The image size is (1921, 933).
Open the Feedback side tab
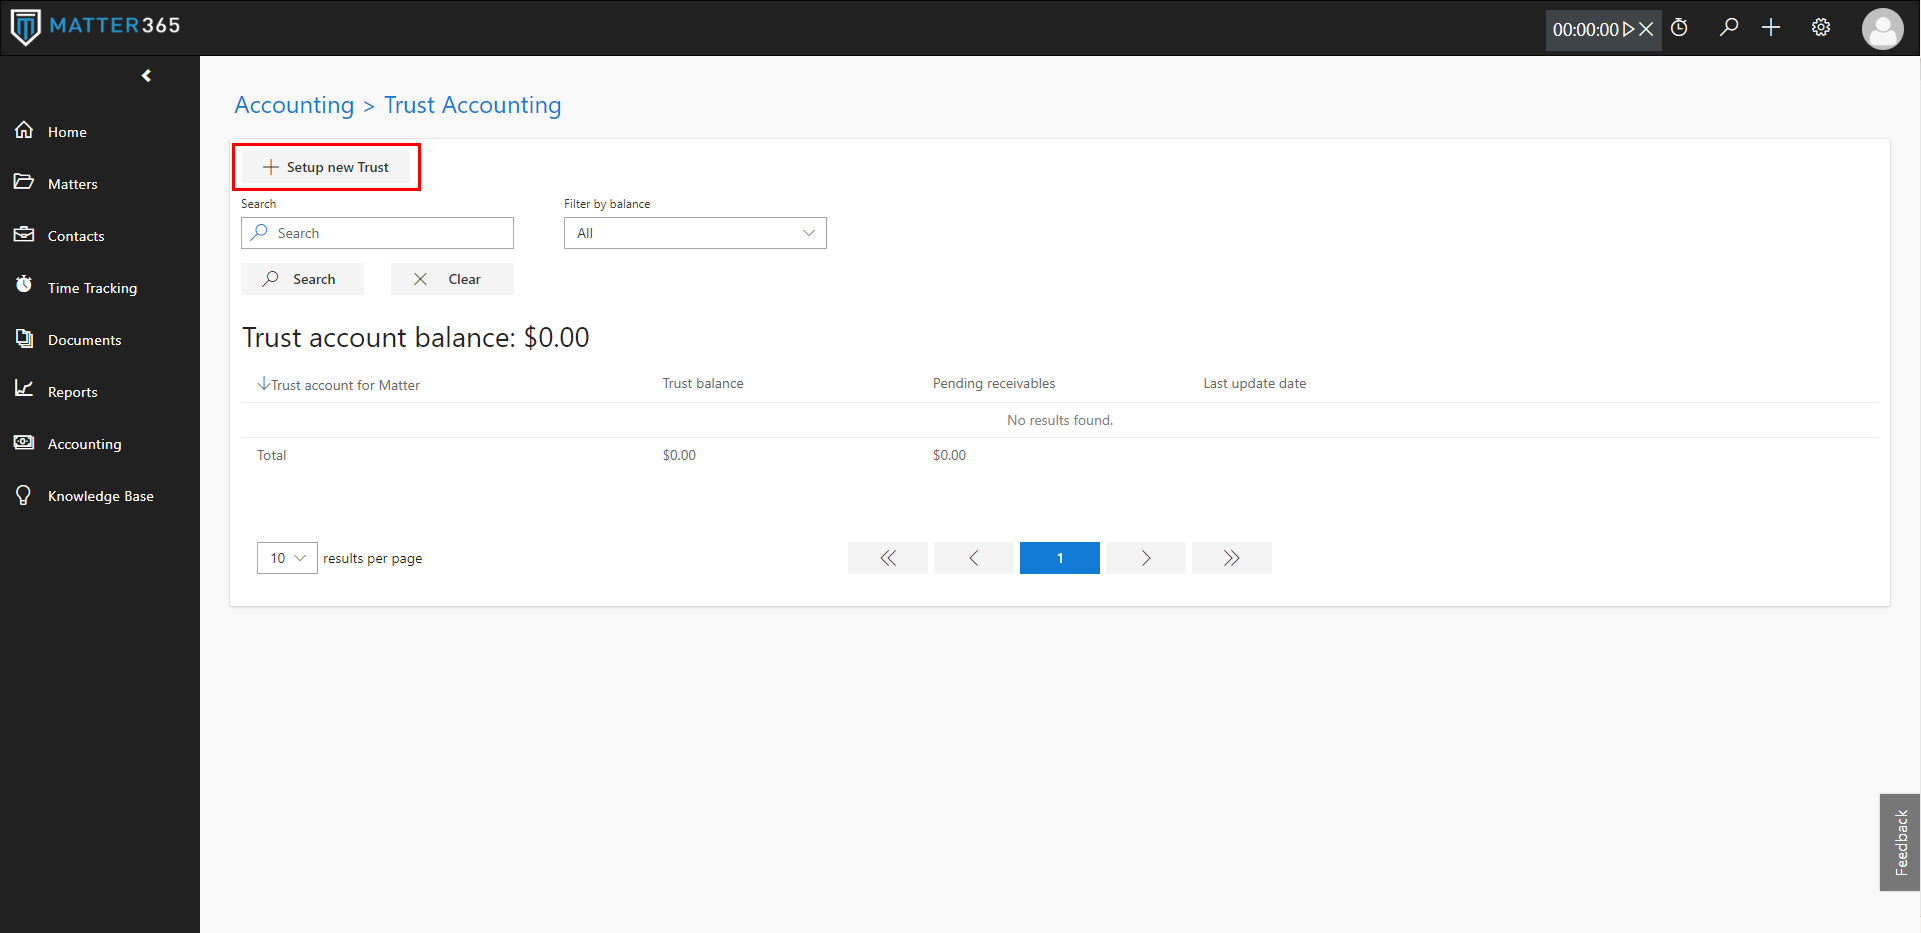[x=1900, y=842]
